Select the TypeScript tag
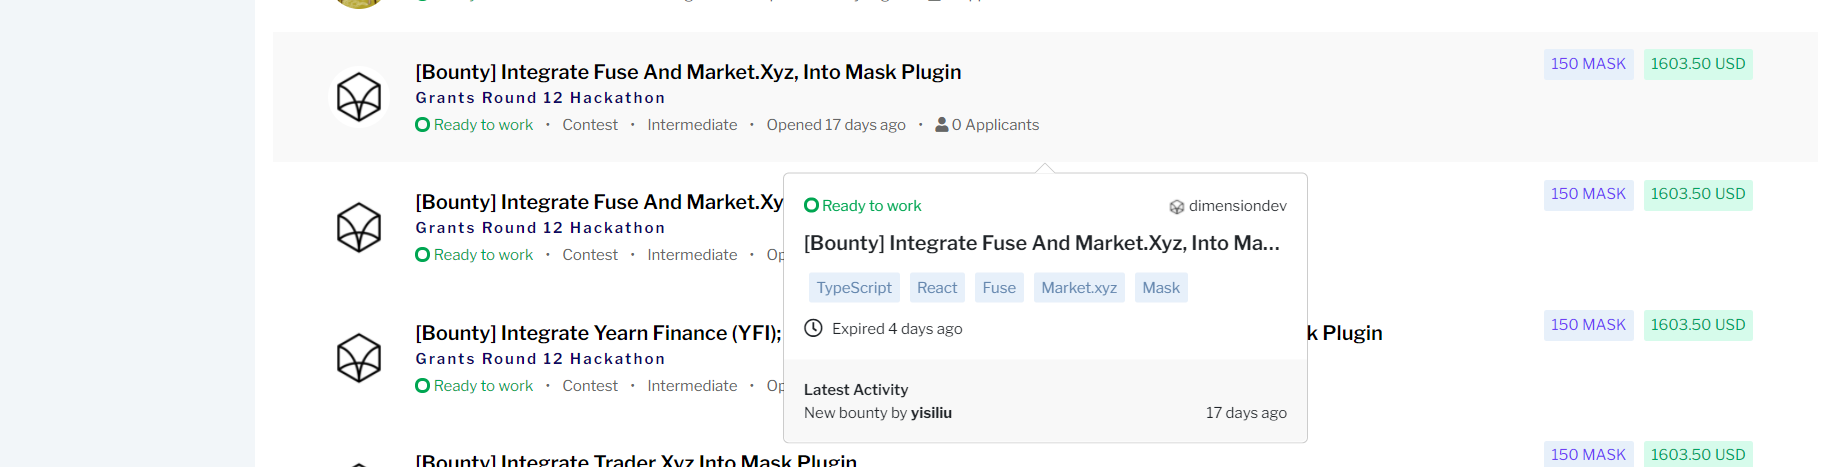This screenshot has height=467, width=1826. 854,288
